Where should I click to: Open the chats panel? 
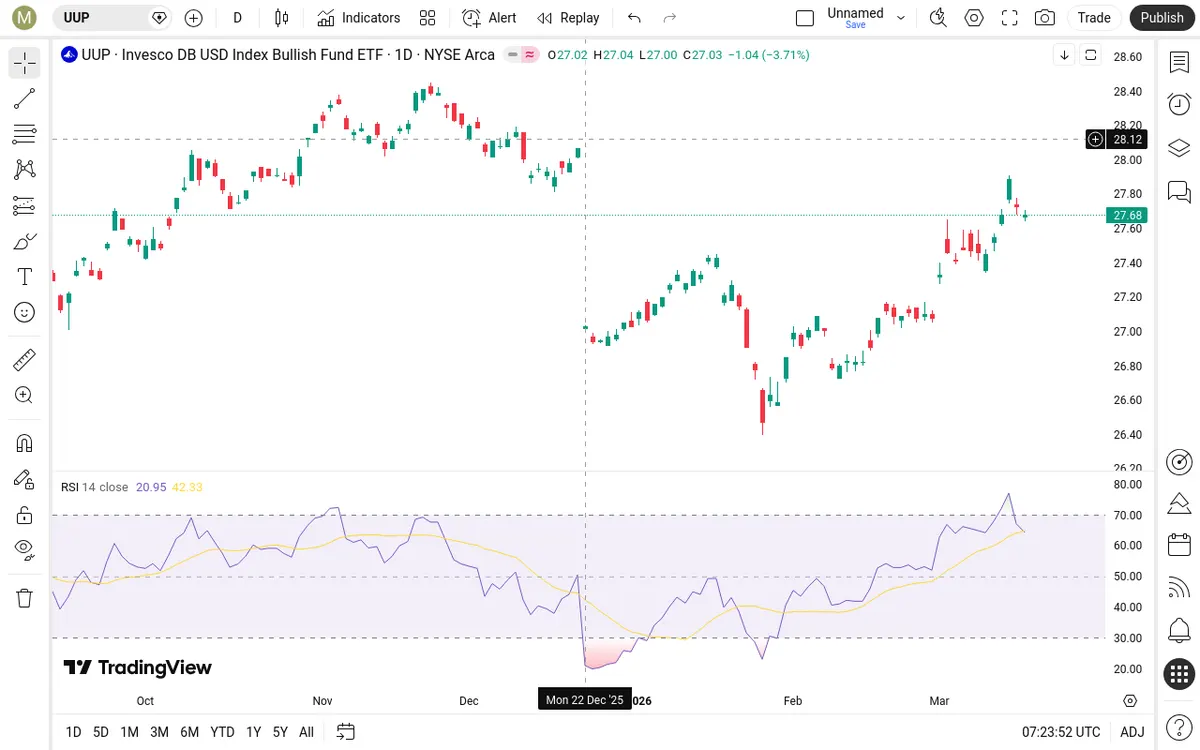tap(1179, 191)
